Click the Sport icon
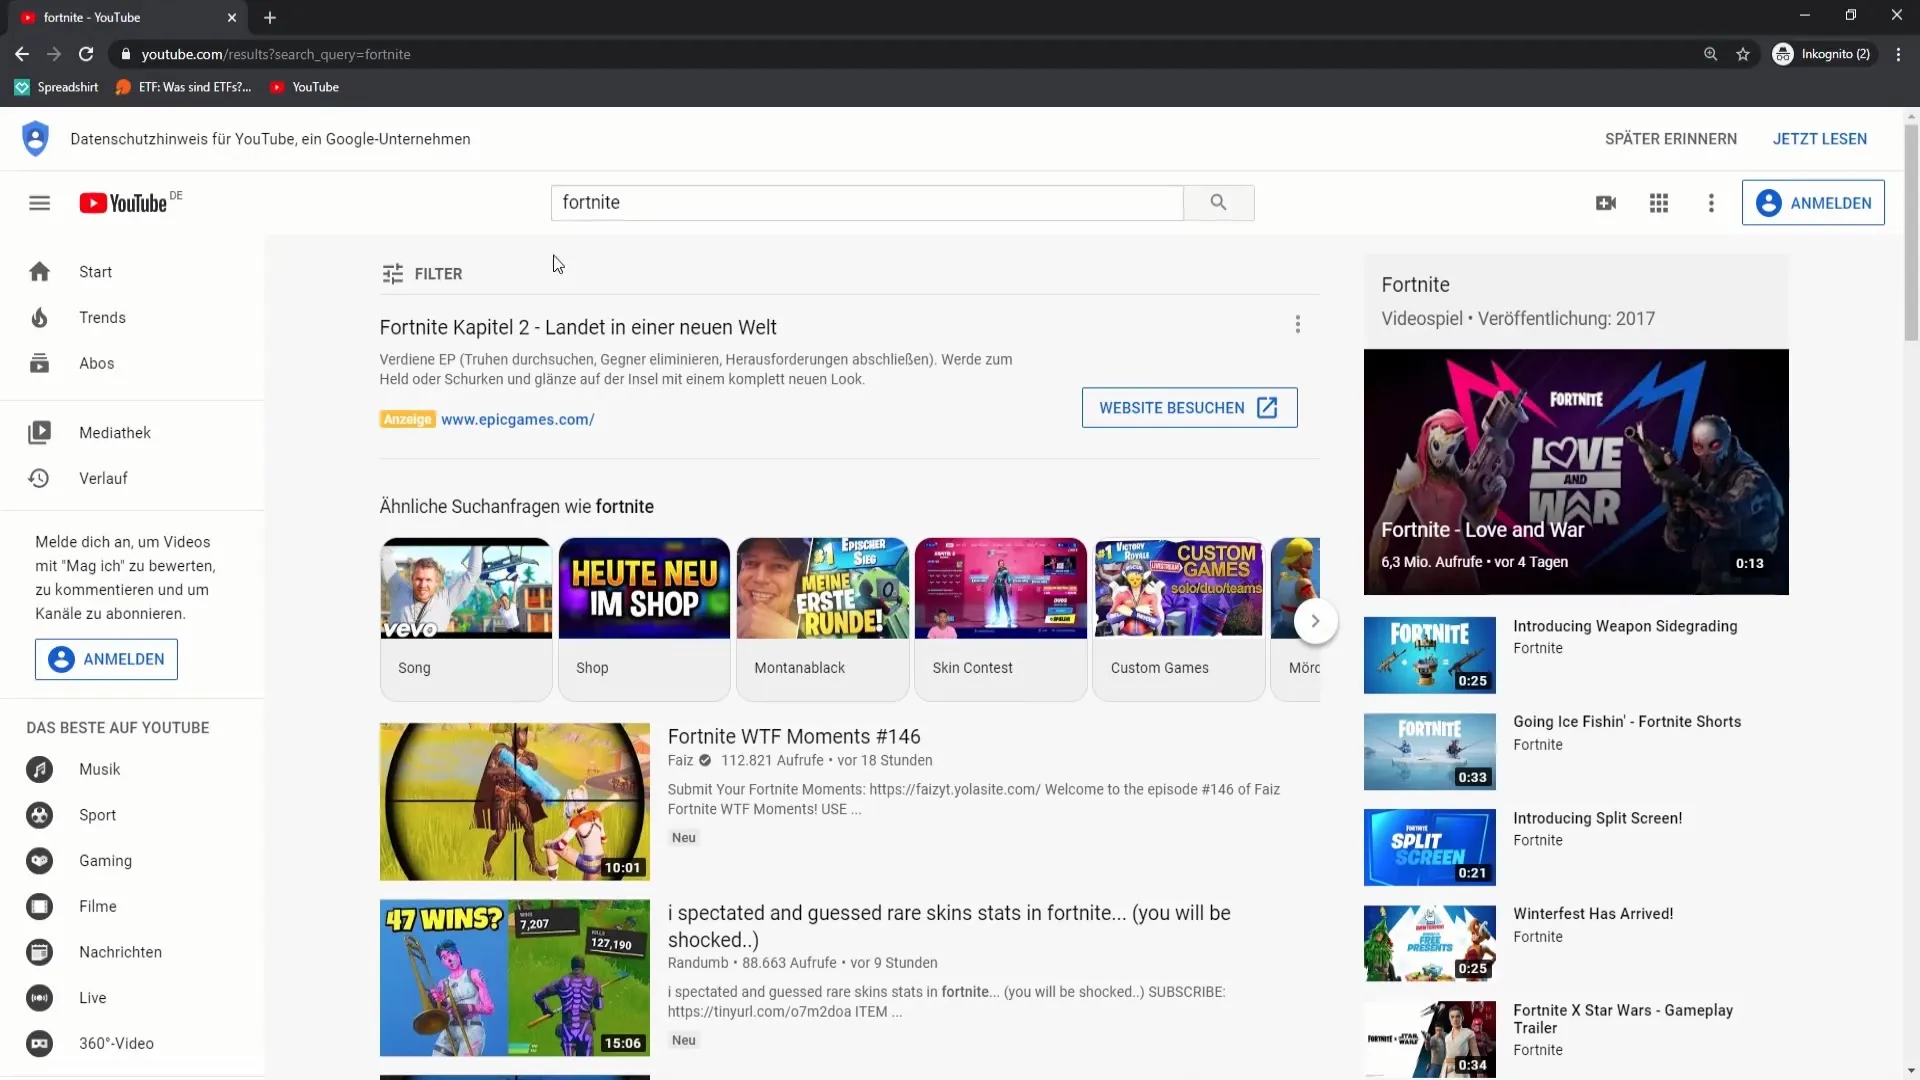 pyautogui.click(x=39, y=815)
